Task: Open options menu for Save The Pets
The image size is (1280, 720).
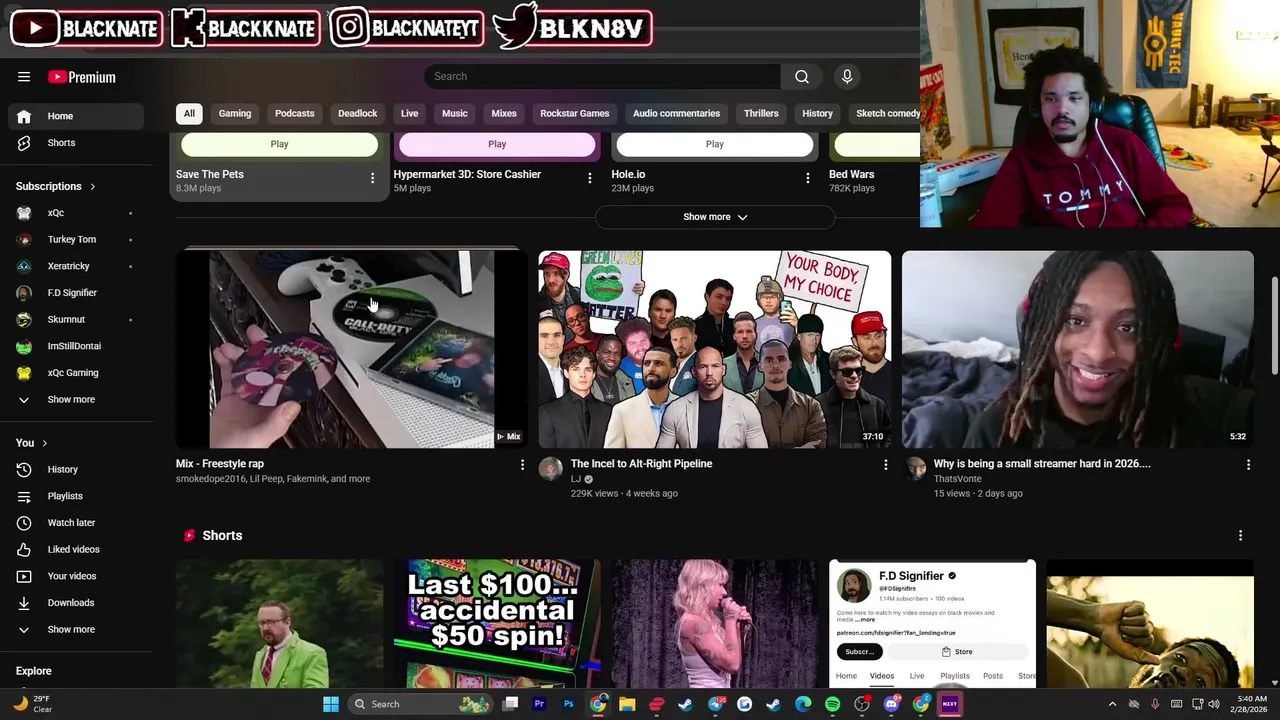Action: [x=372, y=178]
